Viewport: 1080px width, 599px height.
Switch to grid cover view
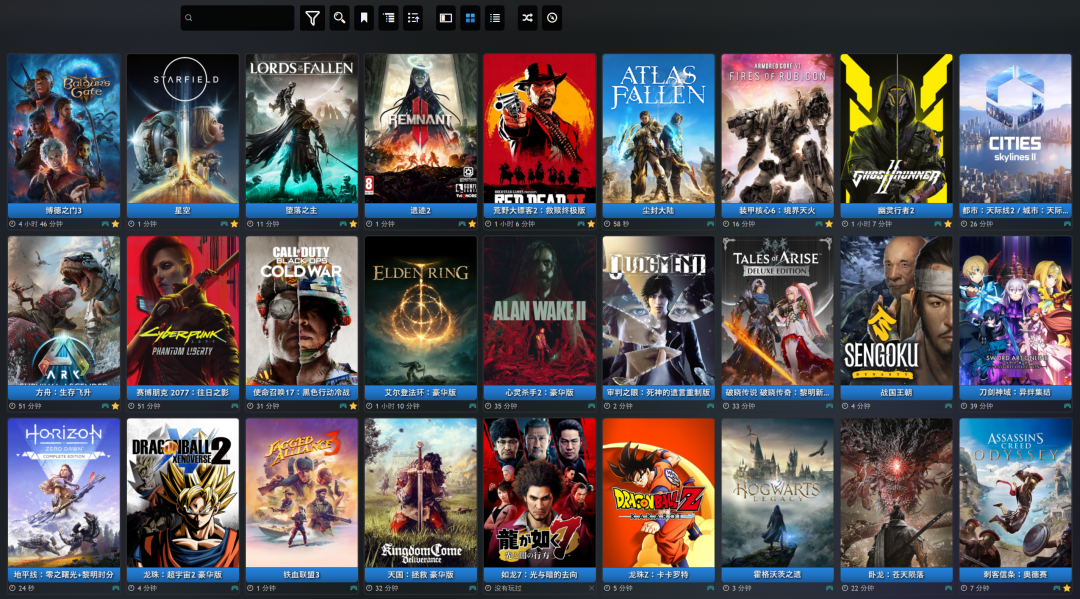tap(470, 18)
